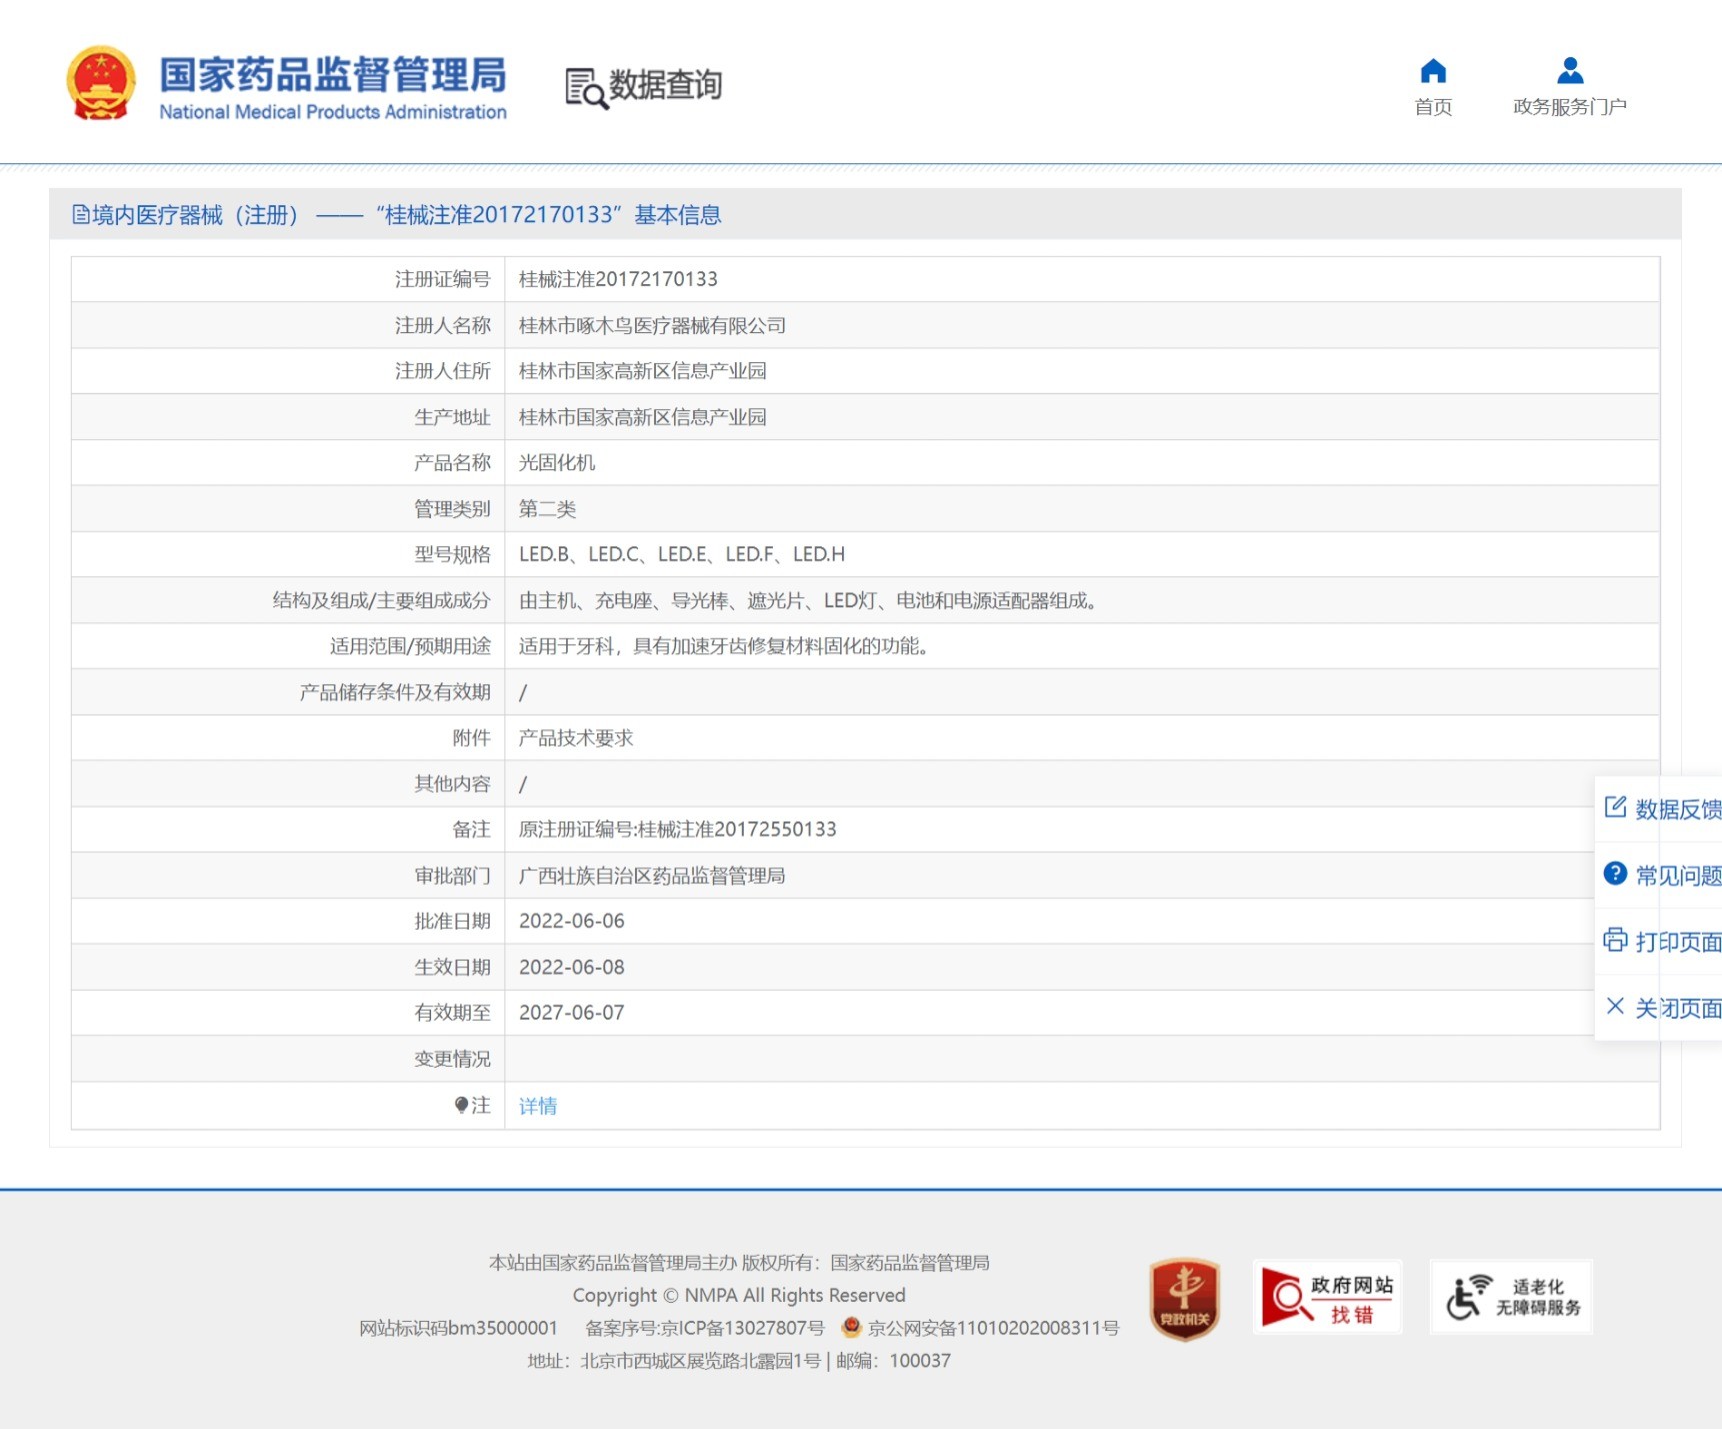1722x1429 pixels.
Task: Click the 关闭页面 X icon
Action: point(1615,1006)
